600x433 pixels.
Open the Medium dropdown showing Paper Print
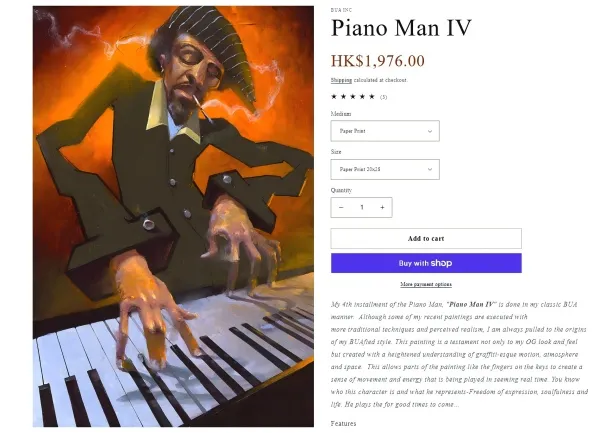385,131
